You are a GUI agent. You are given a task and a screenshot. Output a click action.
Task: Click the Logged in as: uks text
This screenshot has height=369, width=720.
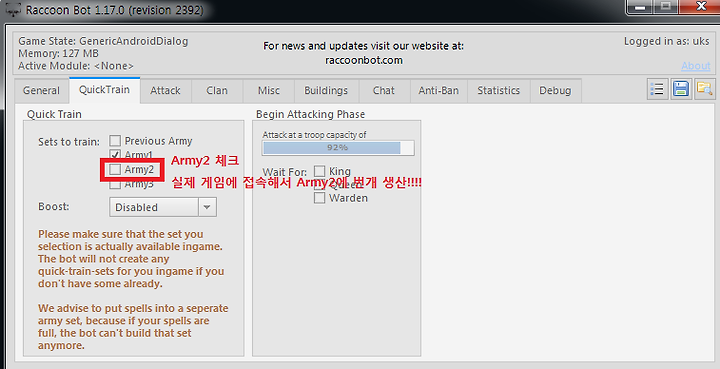pos(667,41)
